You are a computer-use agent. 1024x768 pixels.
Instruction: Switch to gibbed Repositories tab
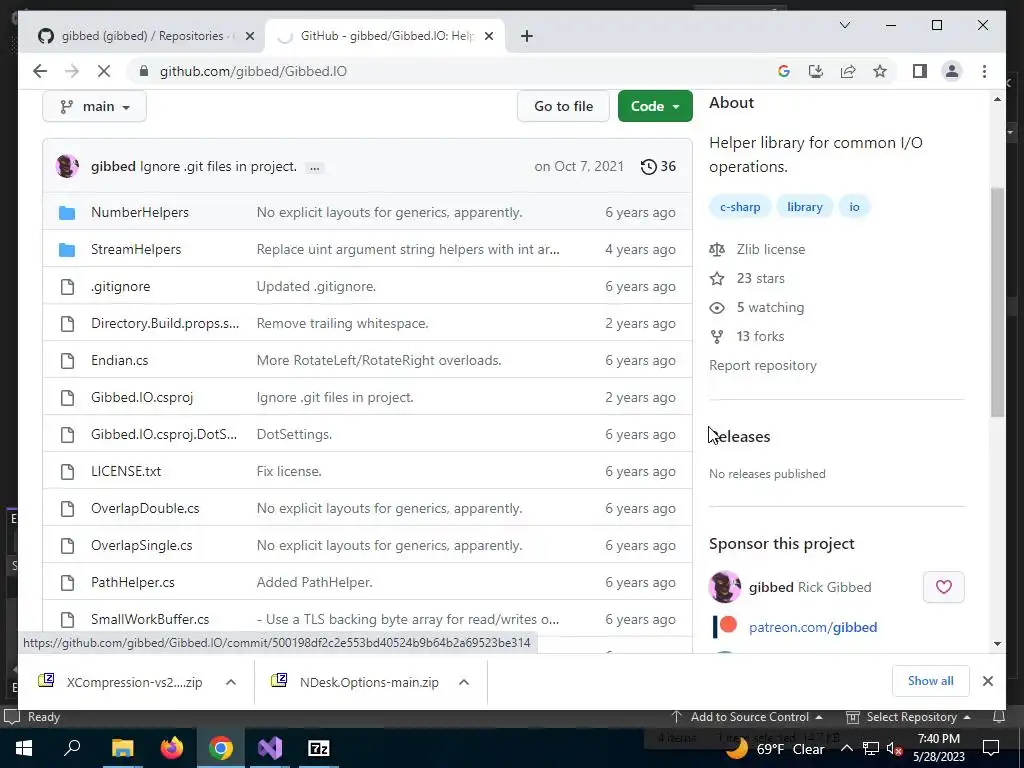(x=142, y=36)
